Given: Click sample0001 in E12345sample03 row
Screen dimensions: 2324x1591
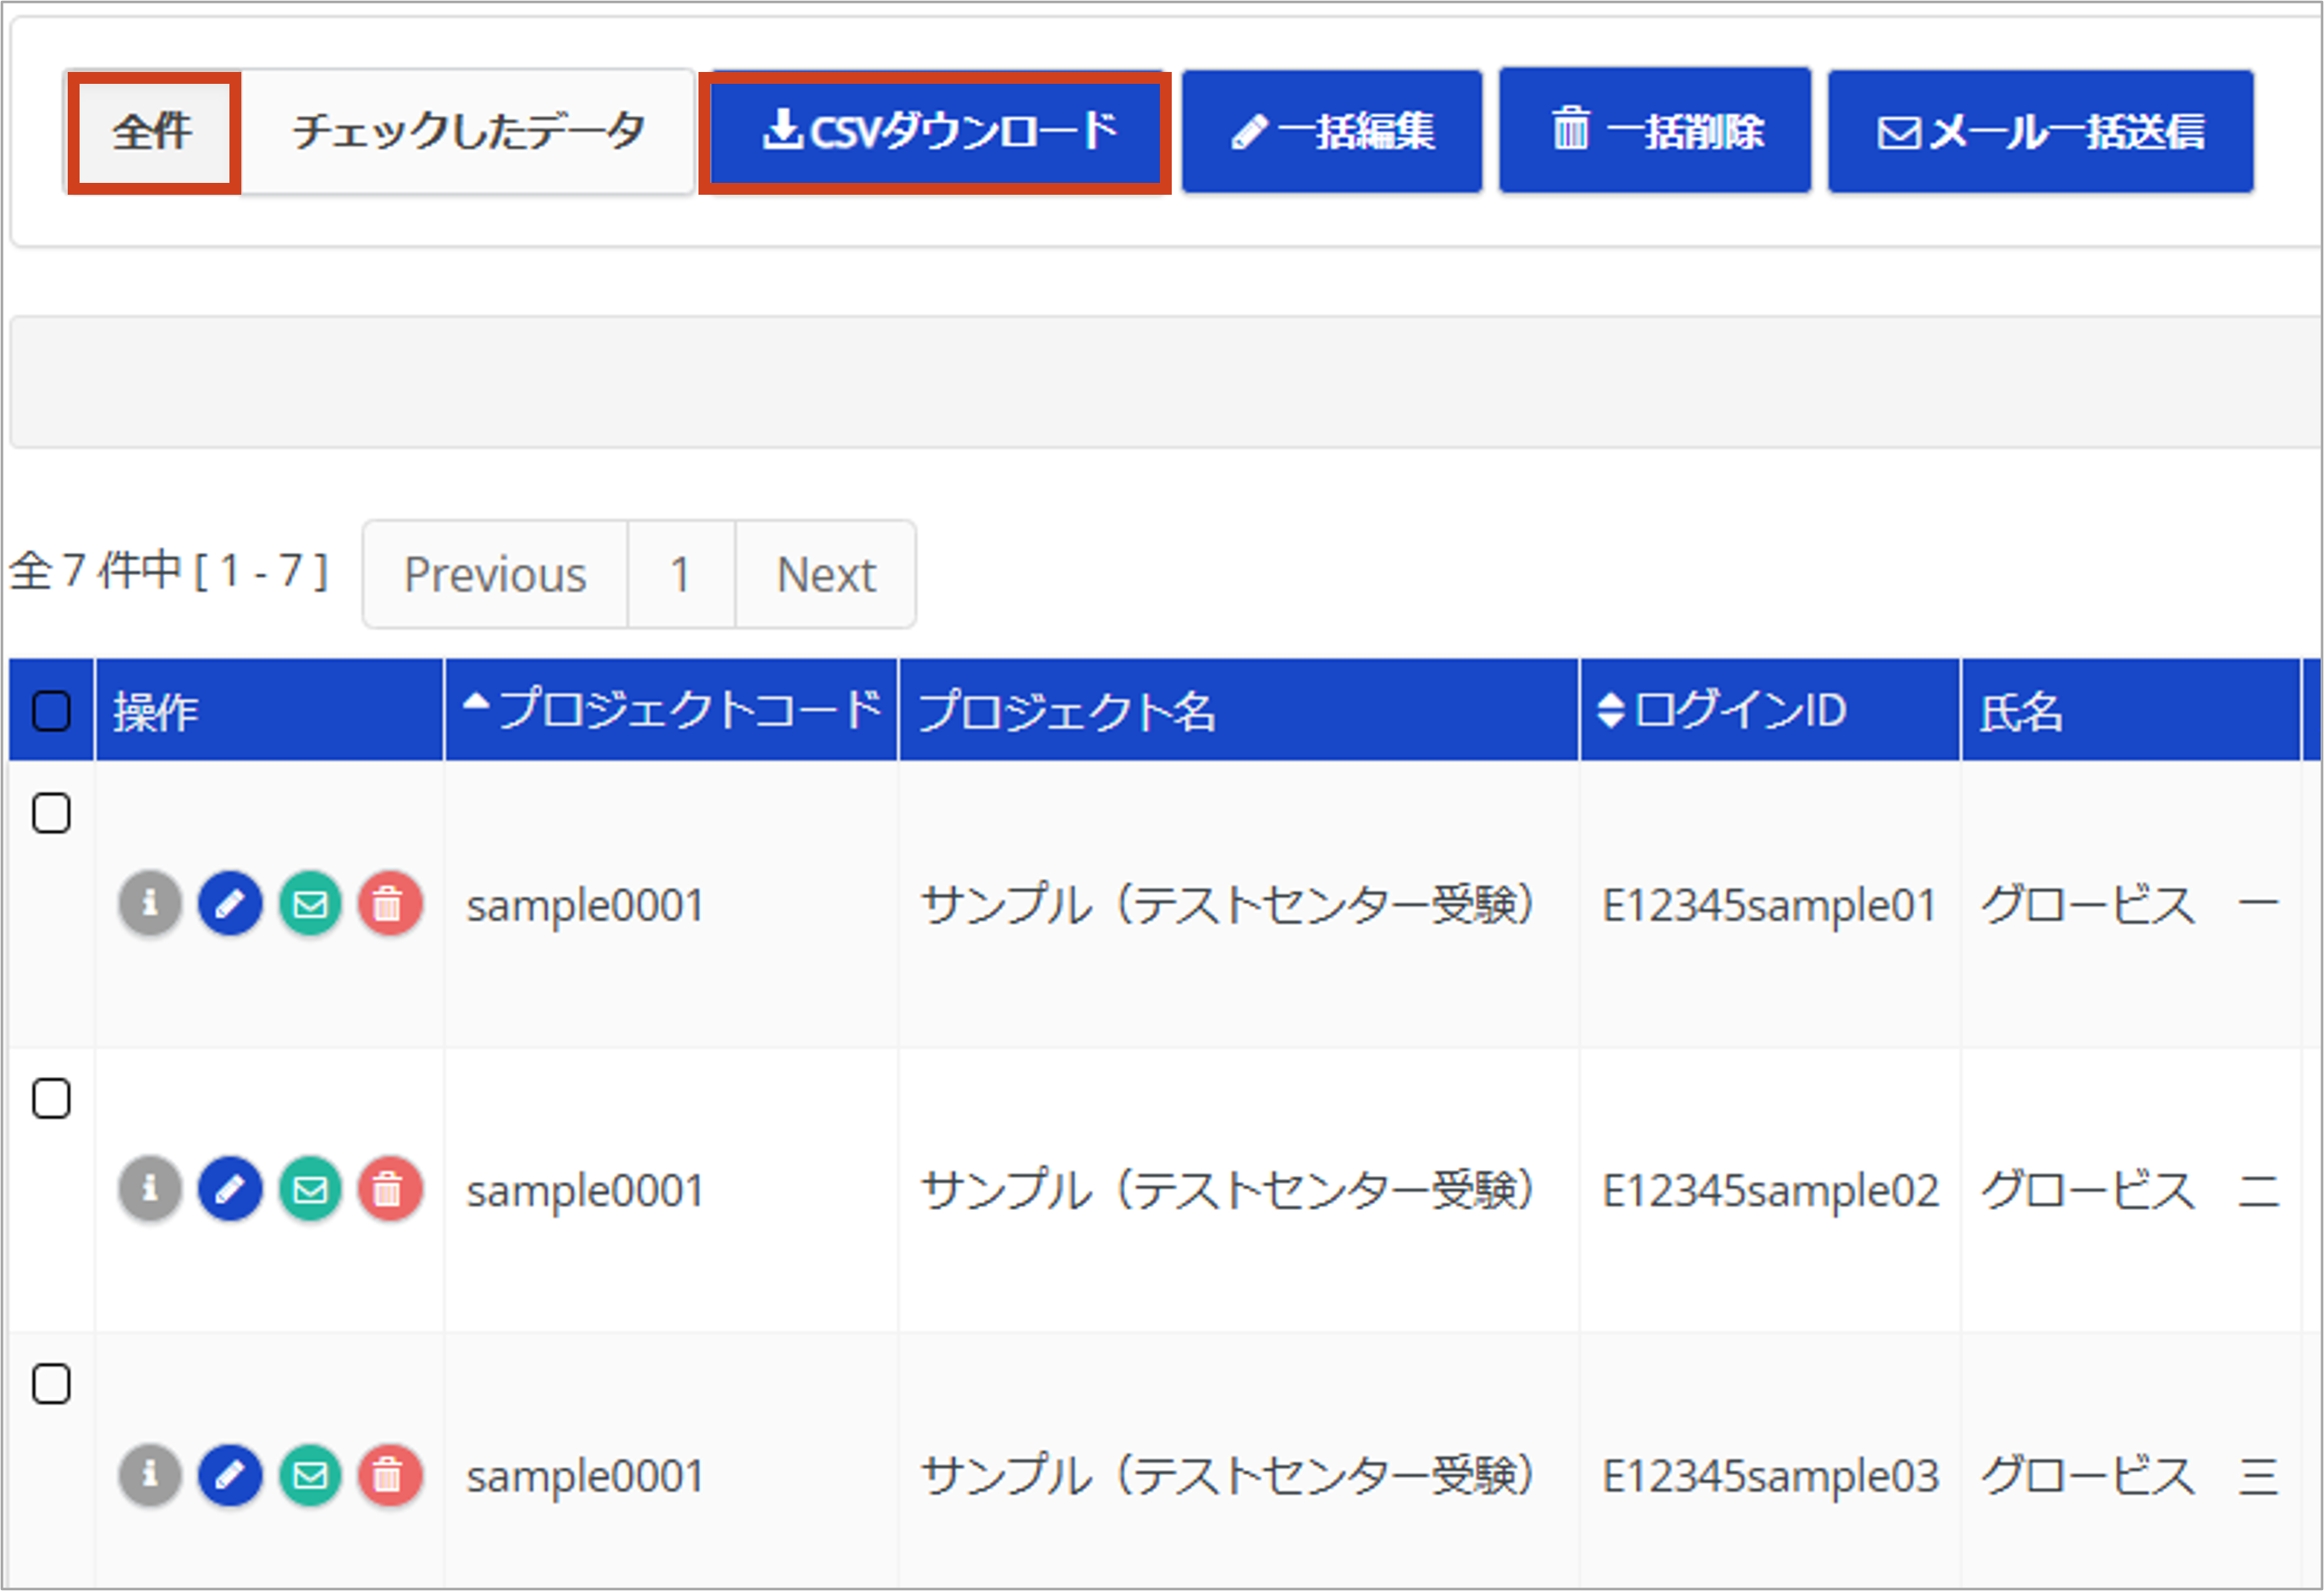Looking at the screenshot, I should (x=585, y=1477).
